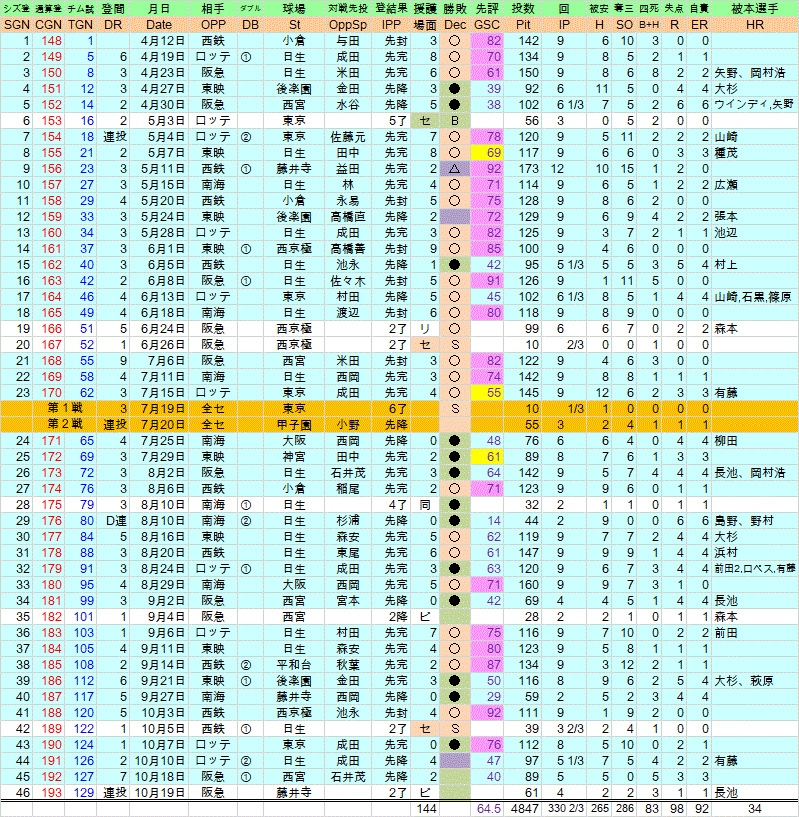799x817 pixels.
Task: Click the Pit column header
Action: click(x=523, y=24)
